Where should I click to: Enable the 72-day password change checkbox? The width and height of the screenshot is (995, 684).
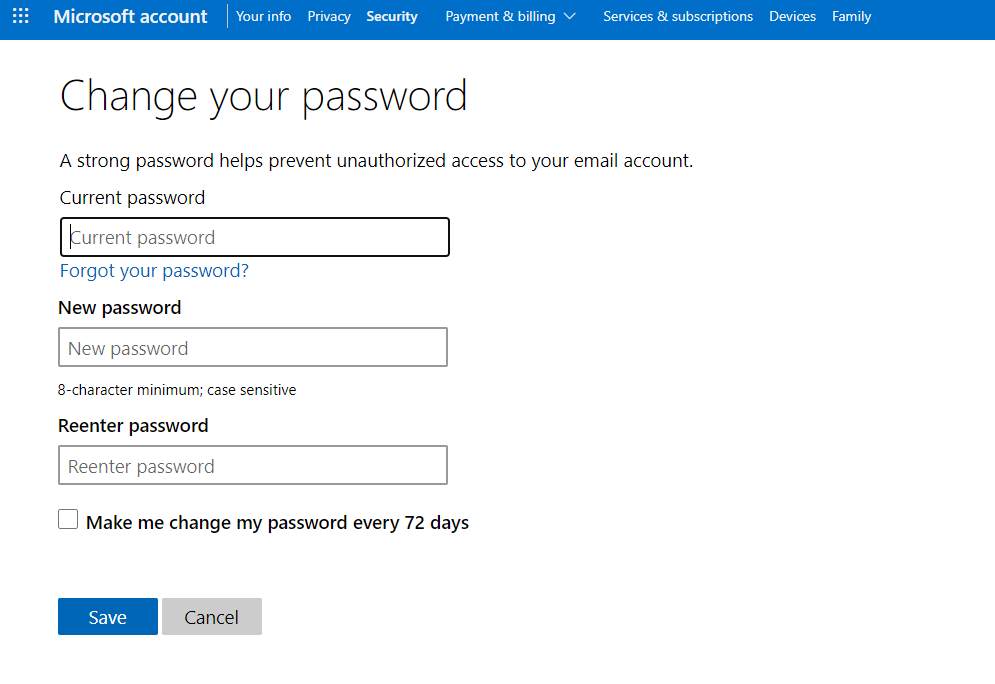click(x=68, y=519)
